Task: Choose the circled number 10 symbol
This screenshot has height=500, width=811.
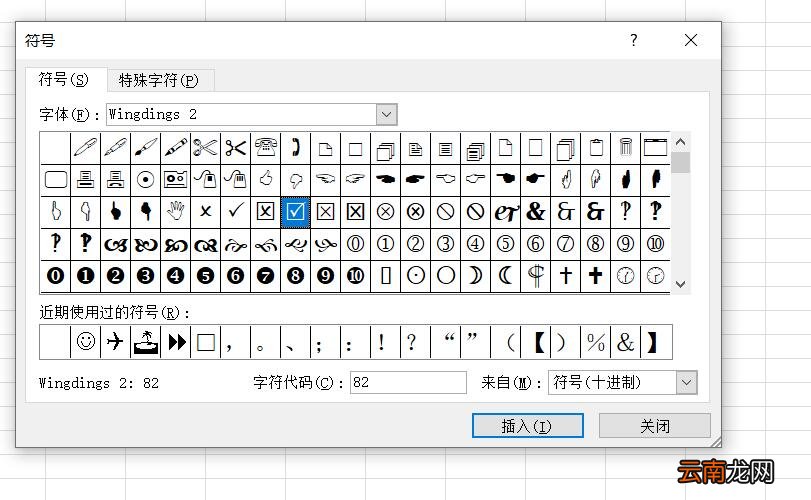Action: 655,244
